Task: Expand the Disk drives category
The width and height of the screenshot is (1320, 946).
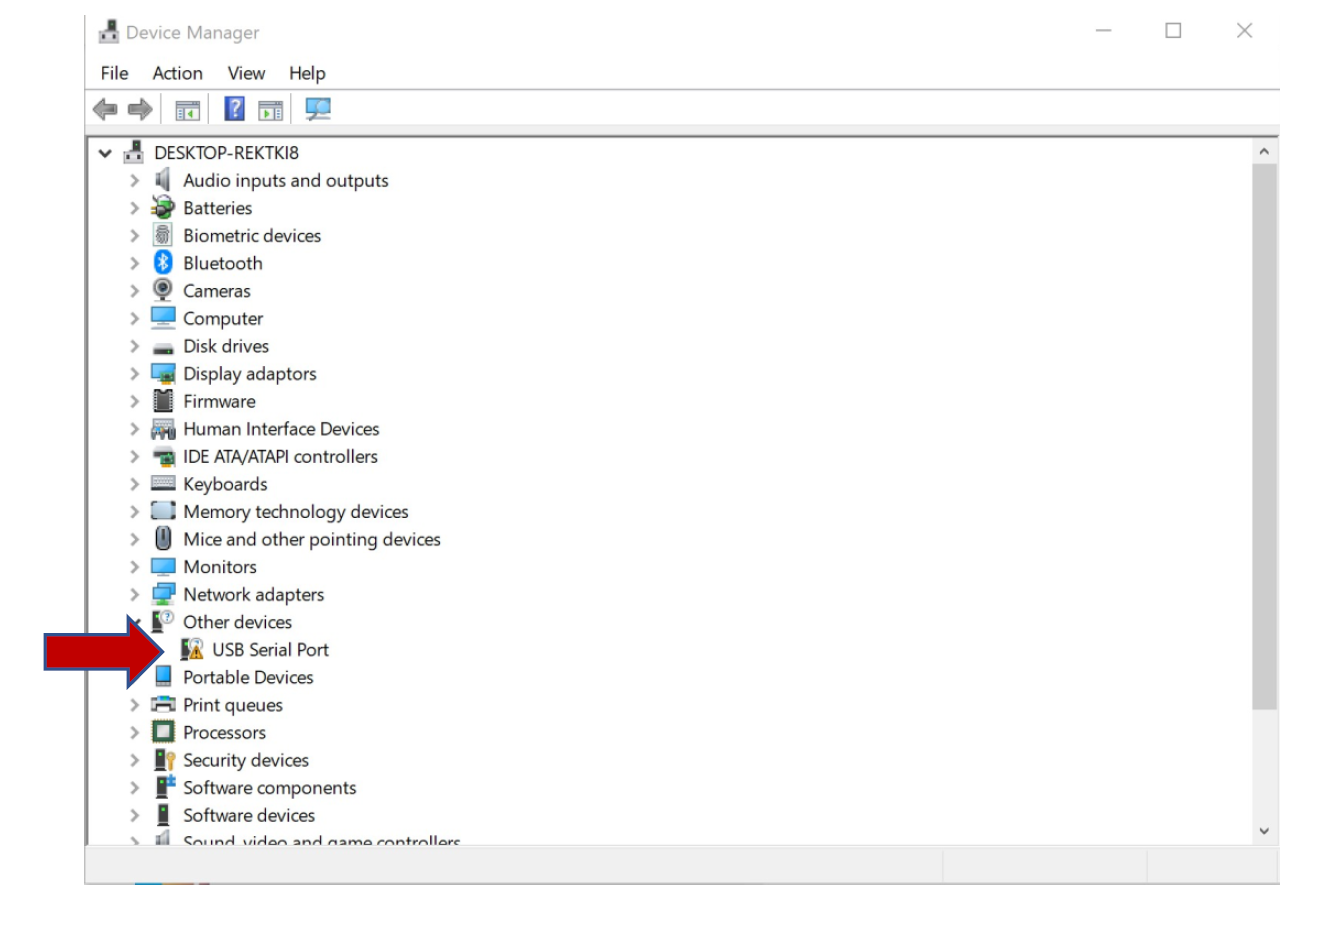Action: click(134, 346)
